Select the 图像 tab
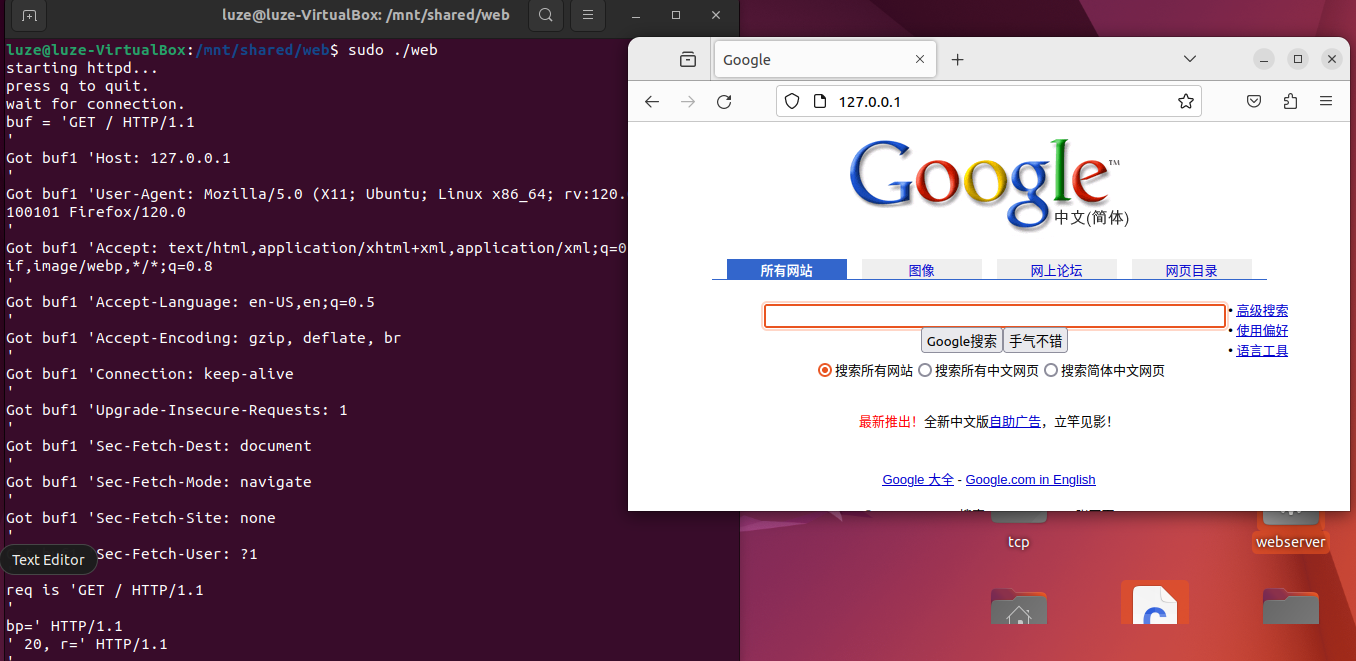The width and height of the screenshot is (1356, 661). (x=921, y=270)
